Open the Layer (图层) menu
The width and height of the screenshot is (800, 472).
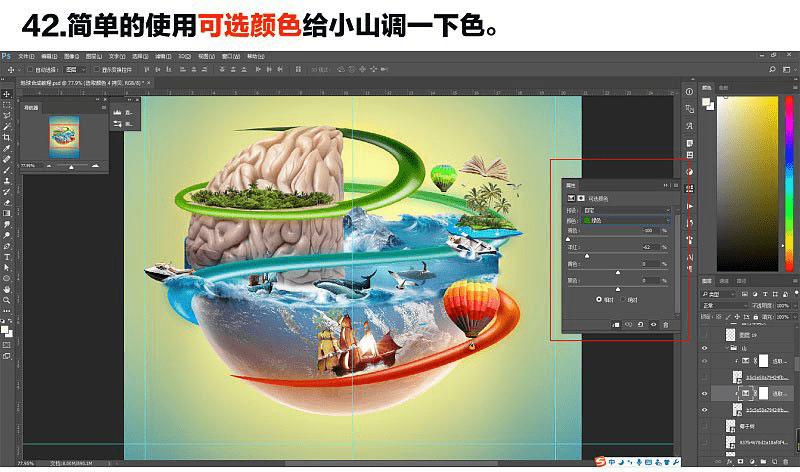click(x=94, y=56)
